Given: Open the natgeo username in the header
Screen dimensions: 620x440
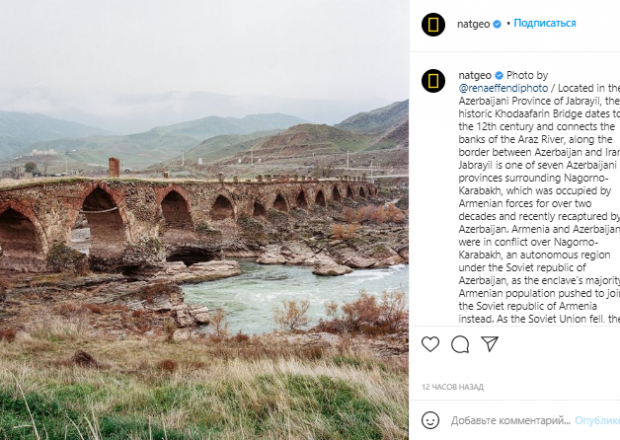Looking at the screenshot, I should 473,24.
